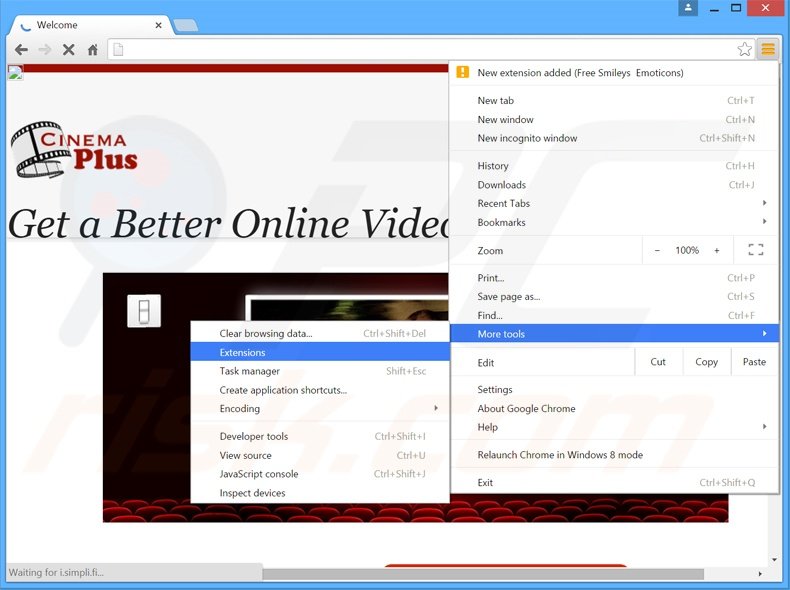Open the Chrome user profile icon
Image resolution: width=790 pixels, height=590 pixels.
point(688,8)
